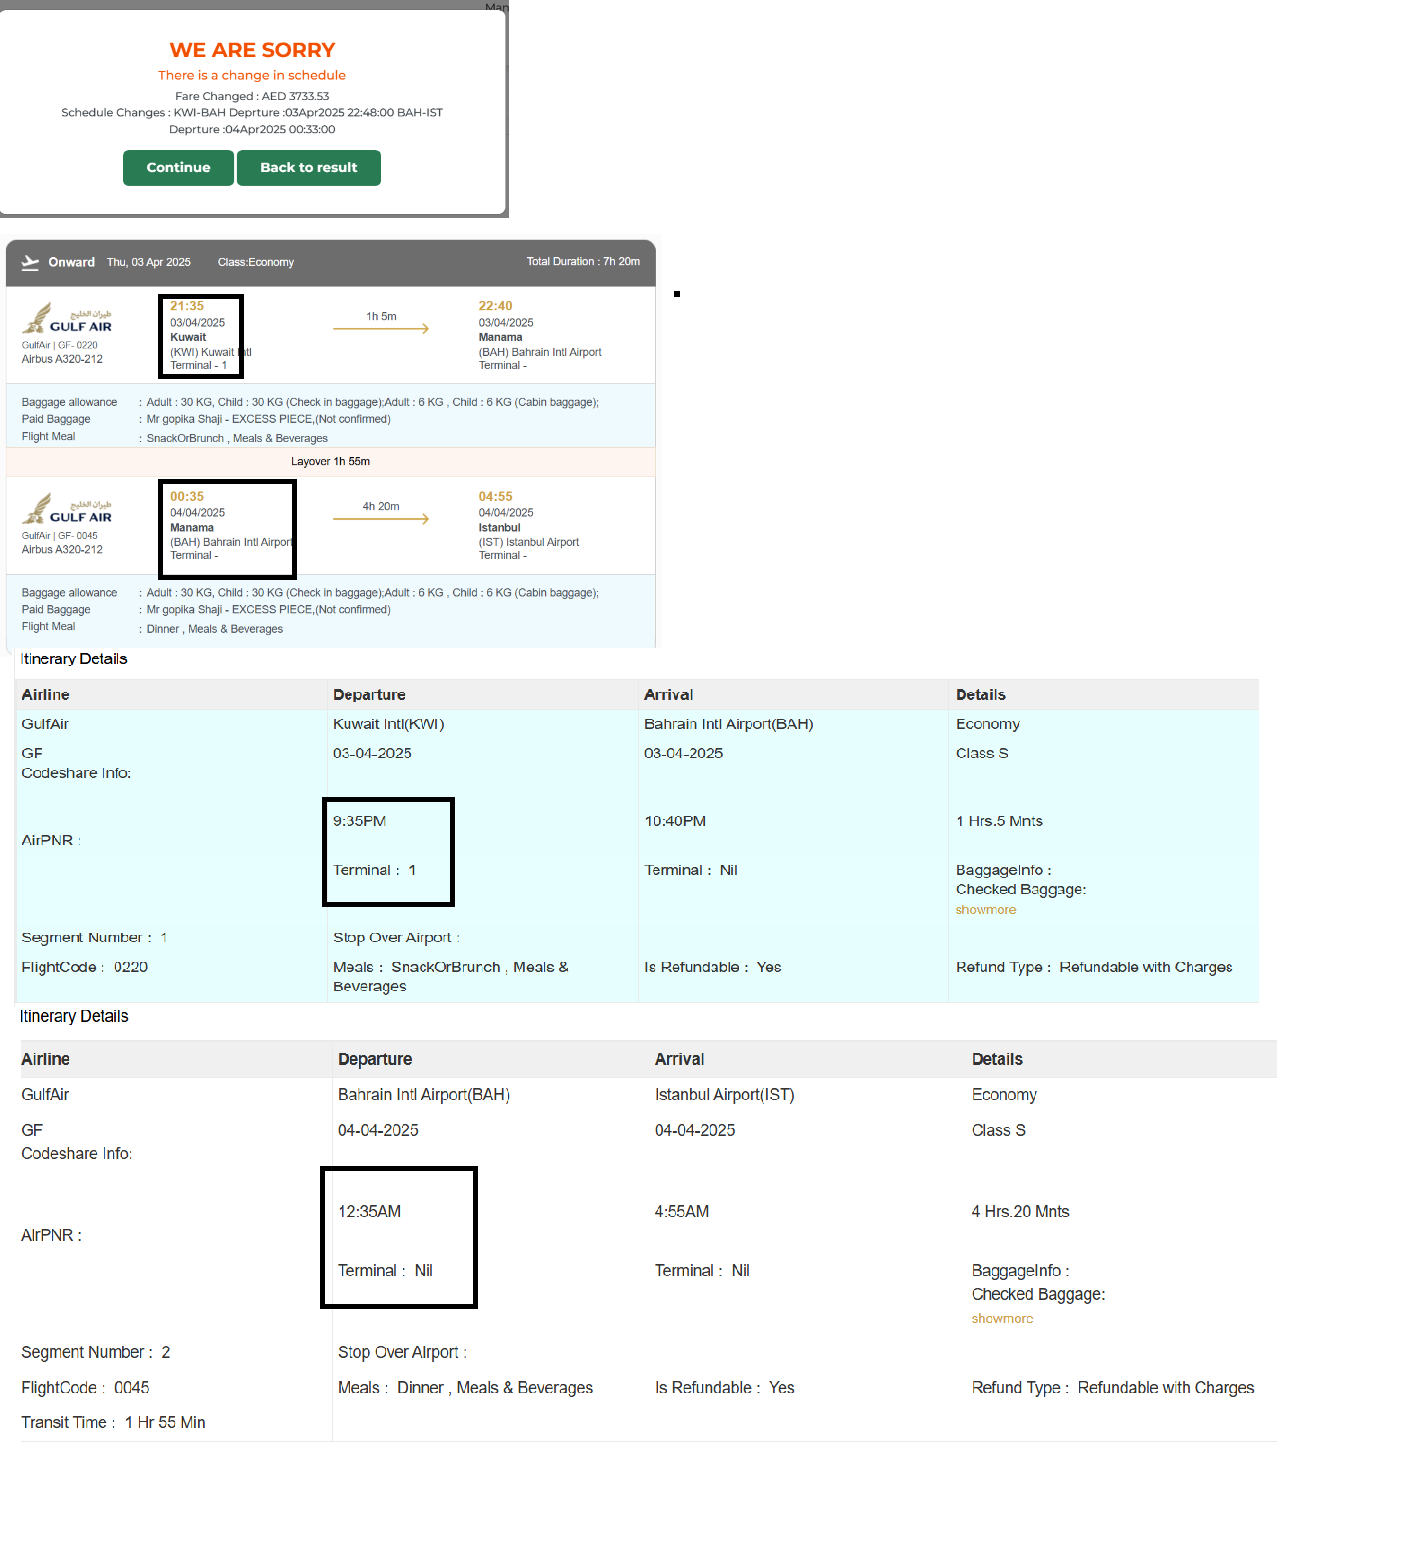
Task: Click the arrow under 4h 20m duration
Action: 381,519
